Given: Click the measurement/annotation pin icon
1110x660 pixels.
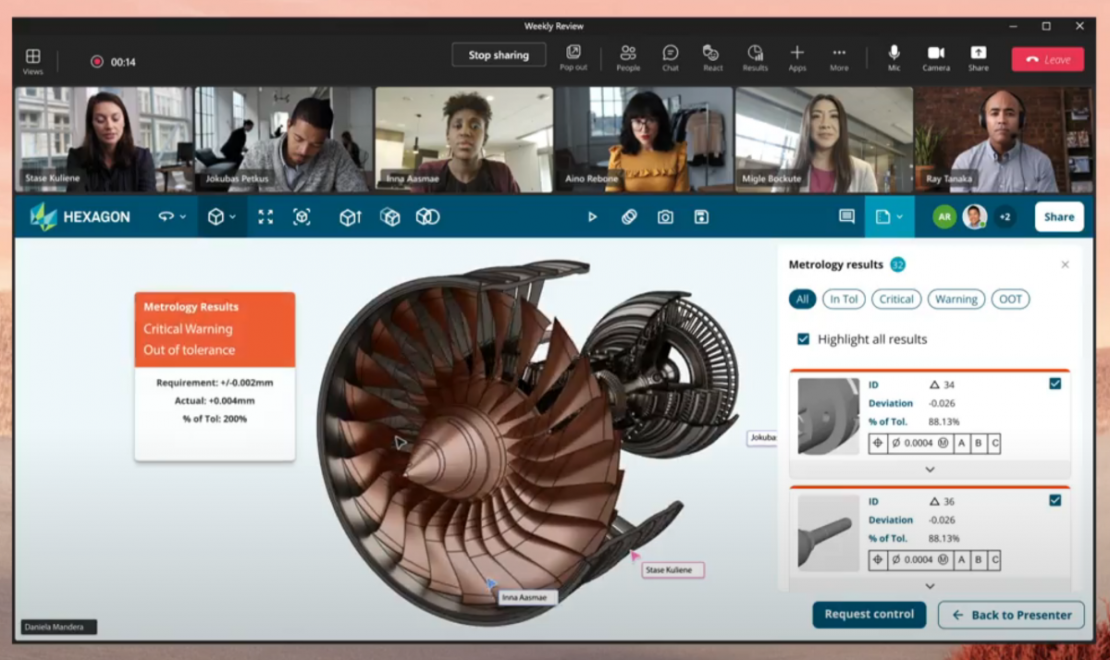Looking at the screenshot, I should 628,217.
